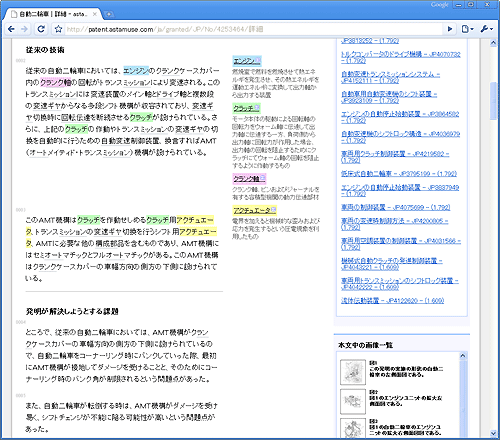500x440 pixels.
Task: Click the Go arrow beside the address bar
Action: coord(450,29)
